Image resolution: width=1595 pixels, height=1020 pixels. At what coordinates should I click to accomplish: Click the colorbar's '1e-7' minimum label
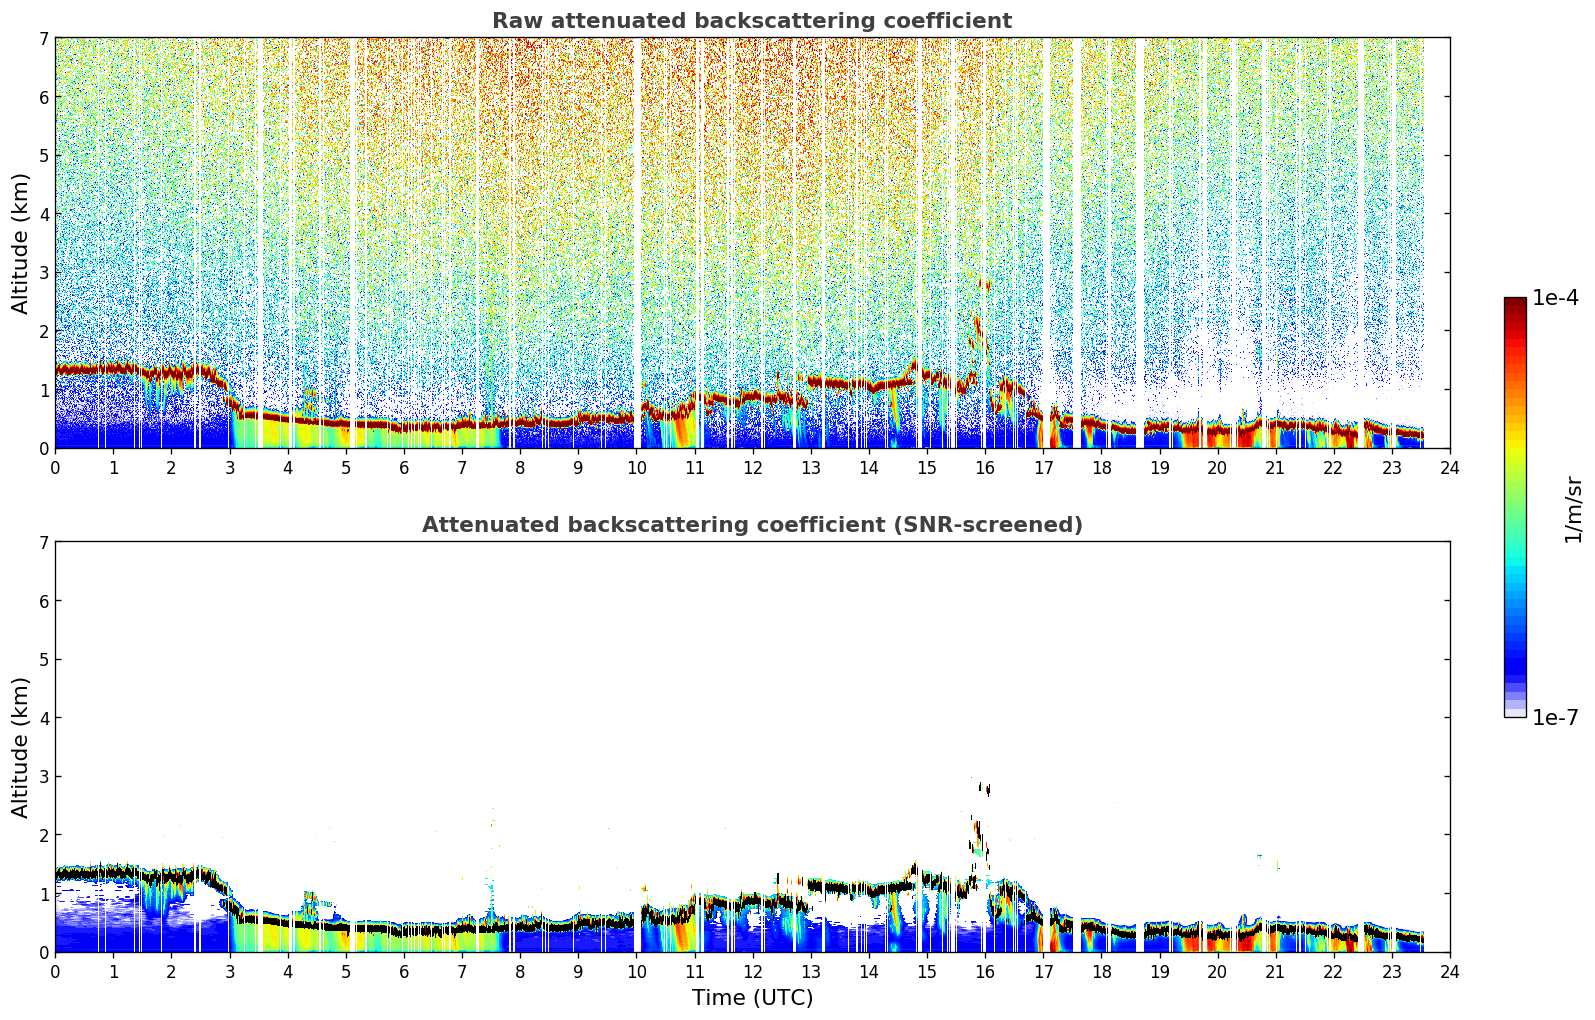pyautogui.click(x=1555, y=718)
